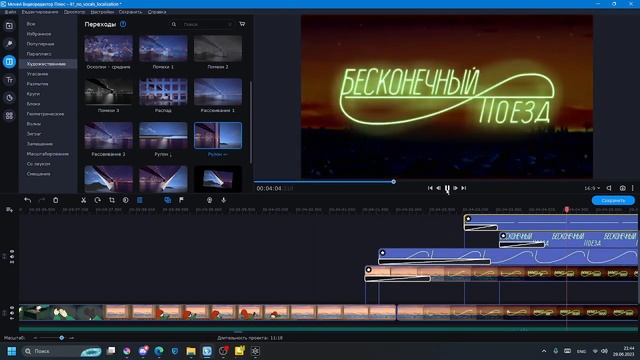The width and height of the screenshot is (640, 360).
Task: Step forward one frame in preview
Action: click(x=456, y=188)
